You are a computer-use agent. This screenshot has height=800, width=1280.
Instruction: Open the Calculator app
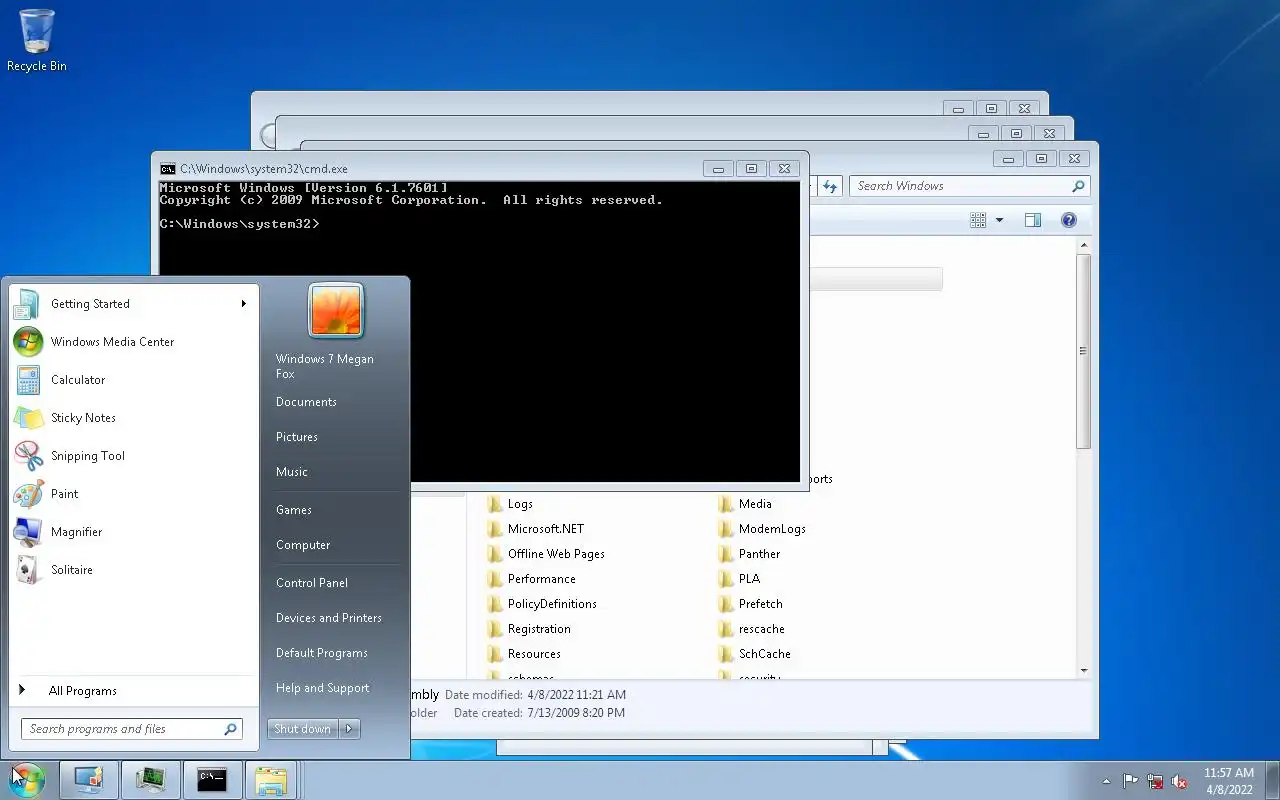133,380
